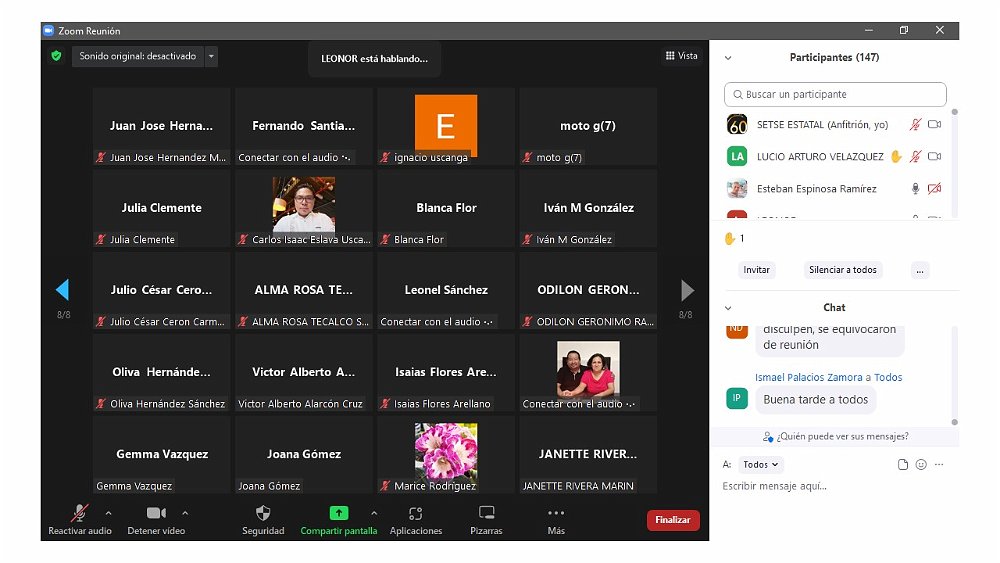Click the green Compartir pantalla icon
Image resolution: width=1000 pixels, height=563 pixels.
pos(339,513)
